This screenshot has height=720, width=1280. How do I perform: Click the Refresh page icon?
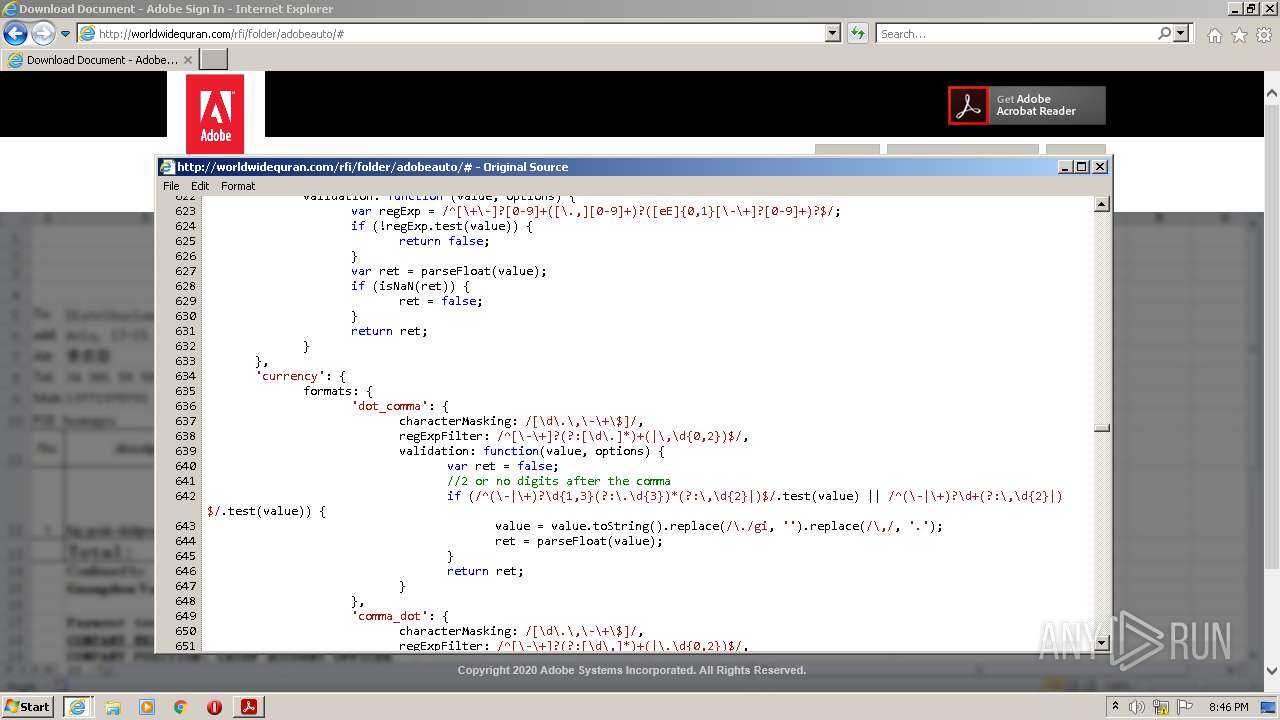point(858,34)
